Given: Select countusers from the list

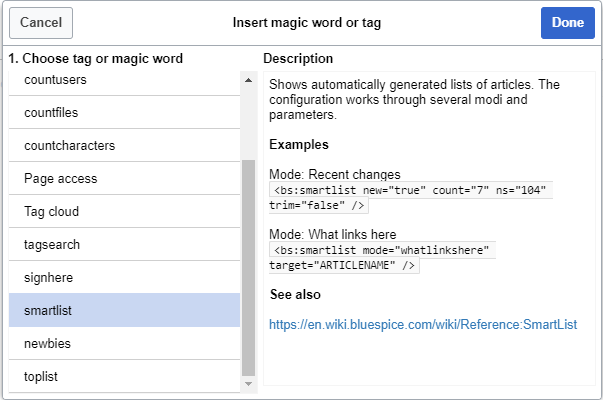Looking at the screenshot, I should pyautogui.click(x=124, y=80).
